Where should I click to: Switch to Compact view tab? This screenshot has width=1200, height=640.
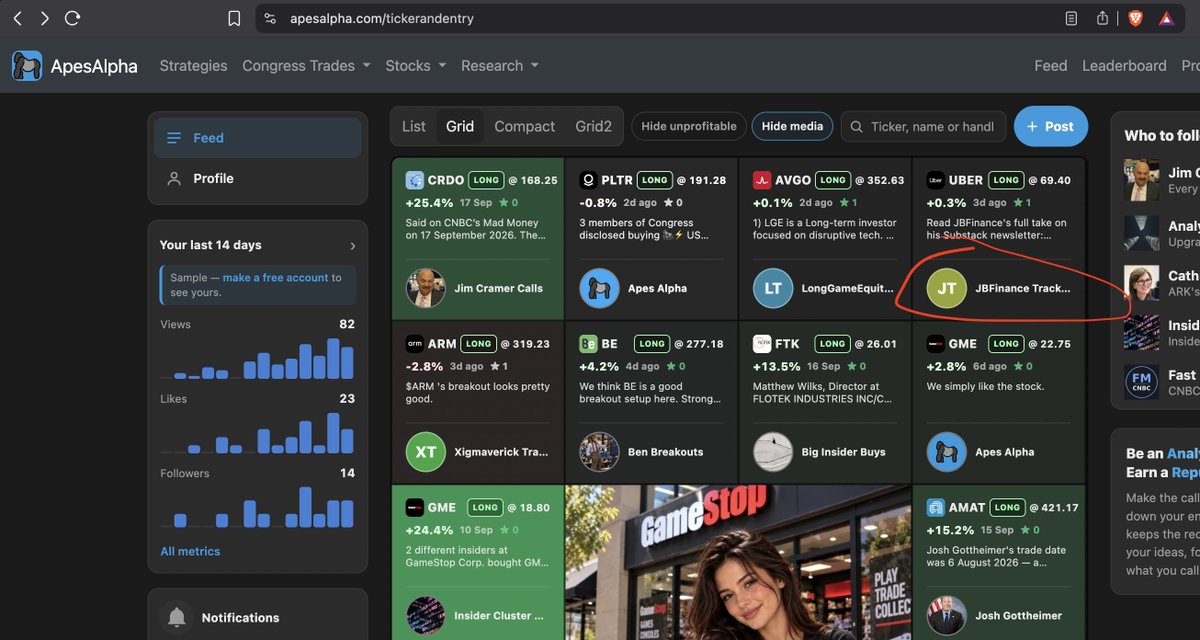coord(524,126)
